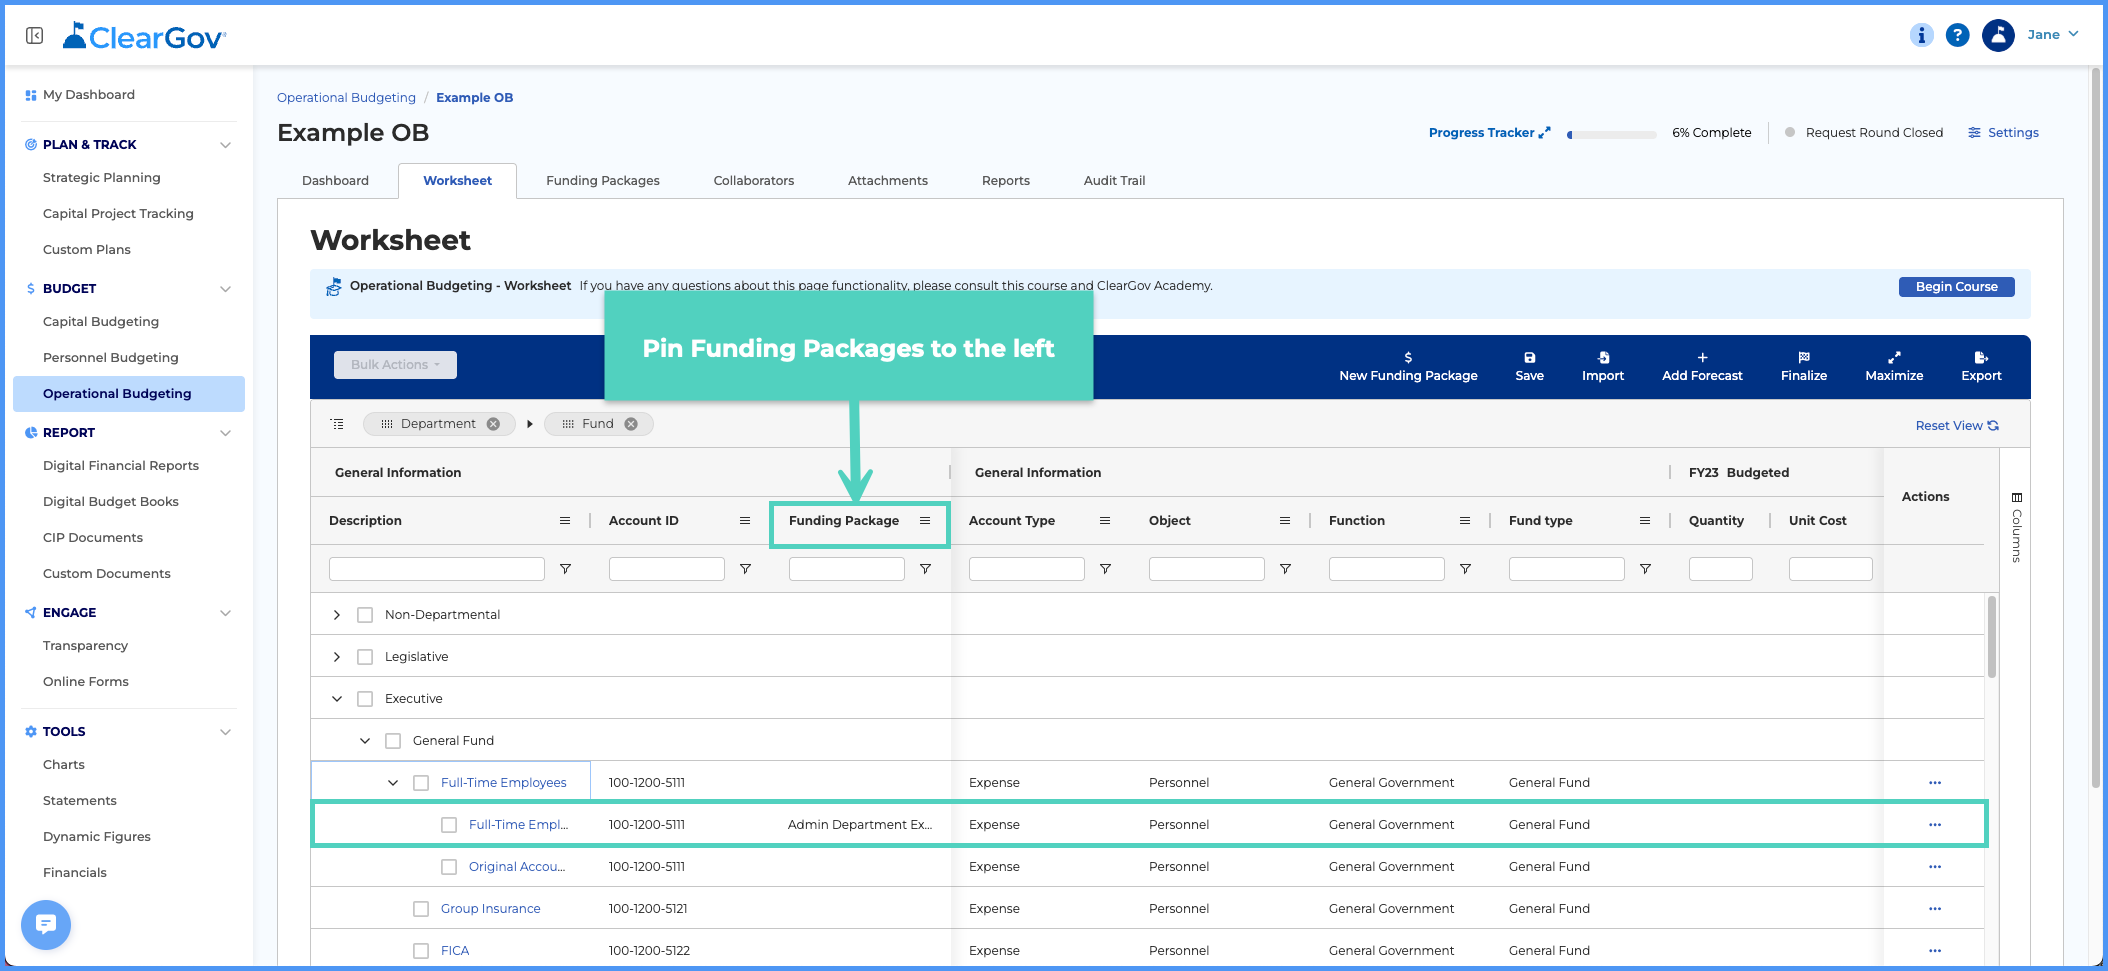
Task: Collapse the PLAN & TRACK section
Action: tap(225, 145)
